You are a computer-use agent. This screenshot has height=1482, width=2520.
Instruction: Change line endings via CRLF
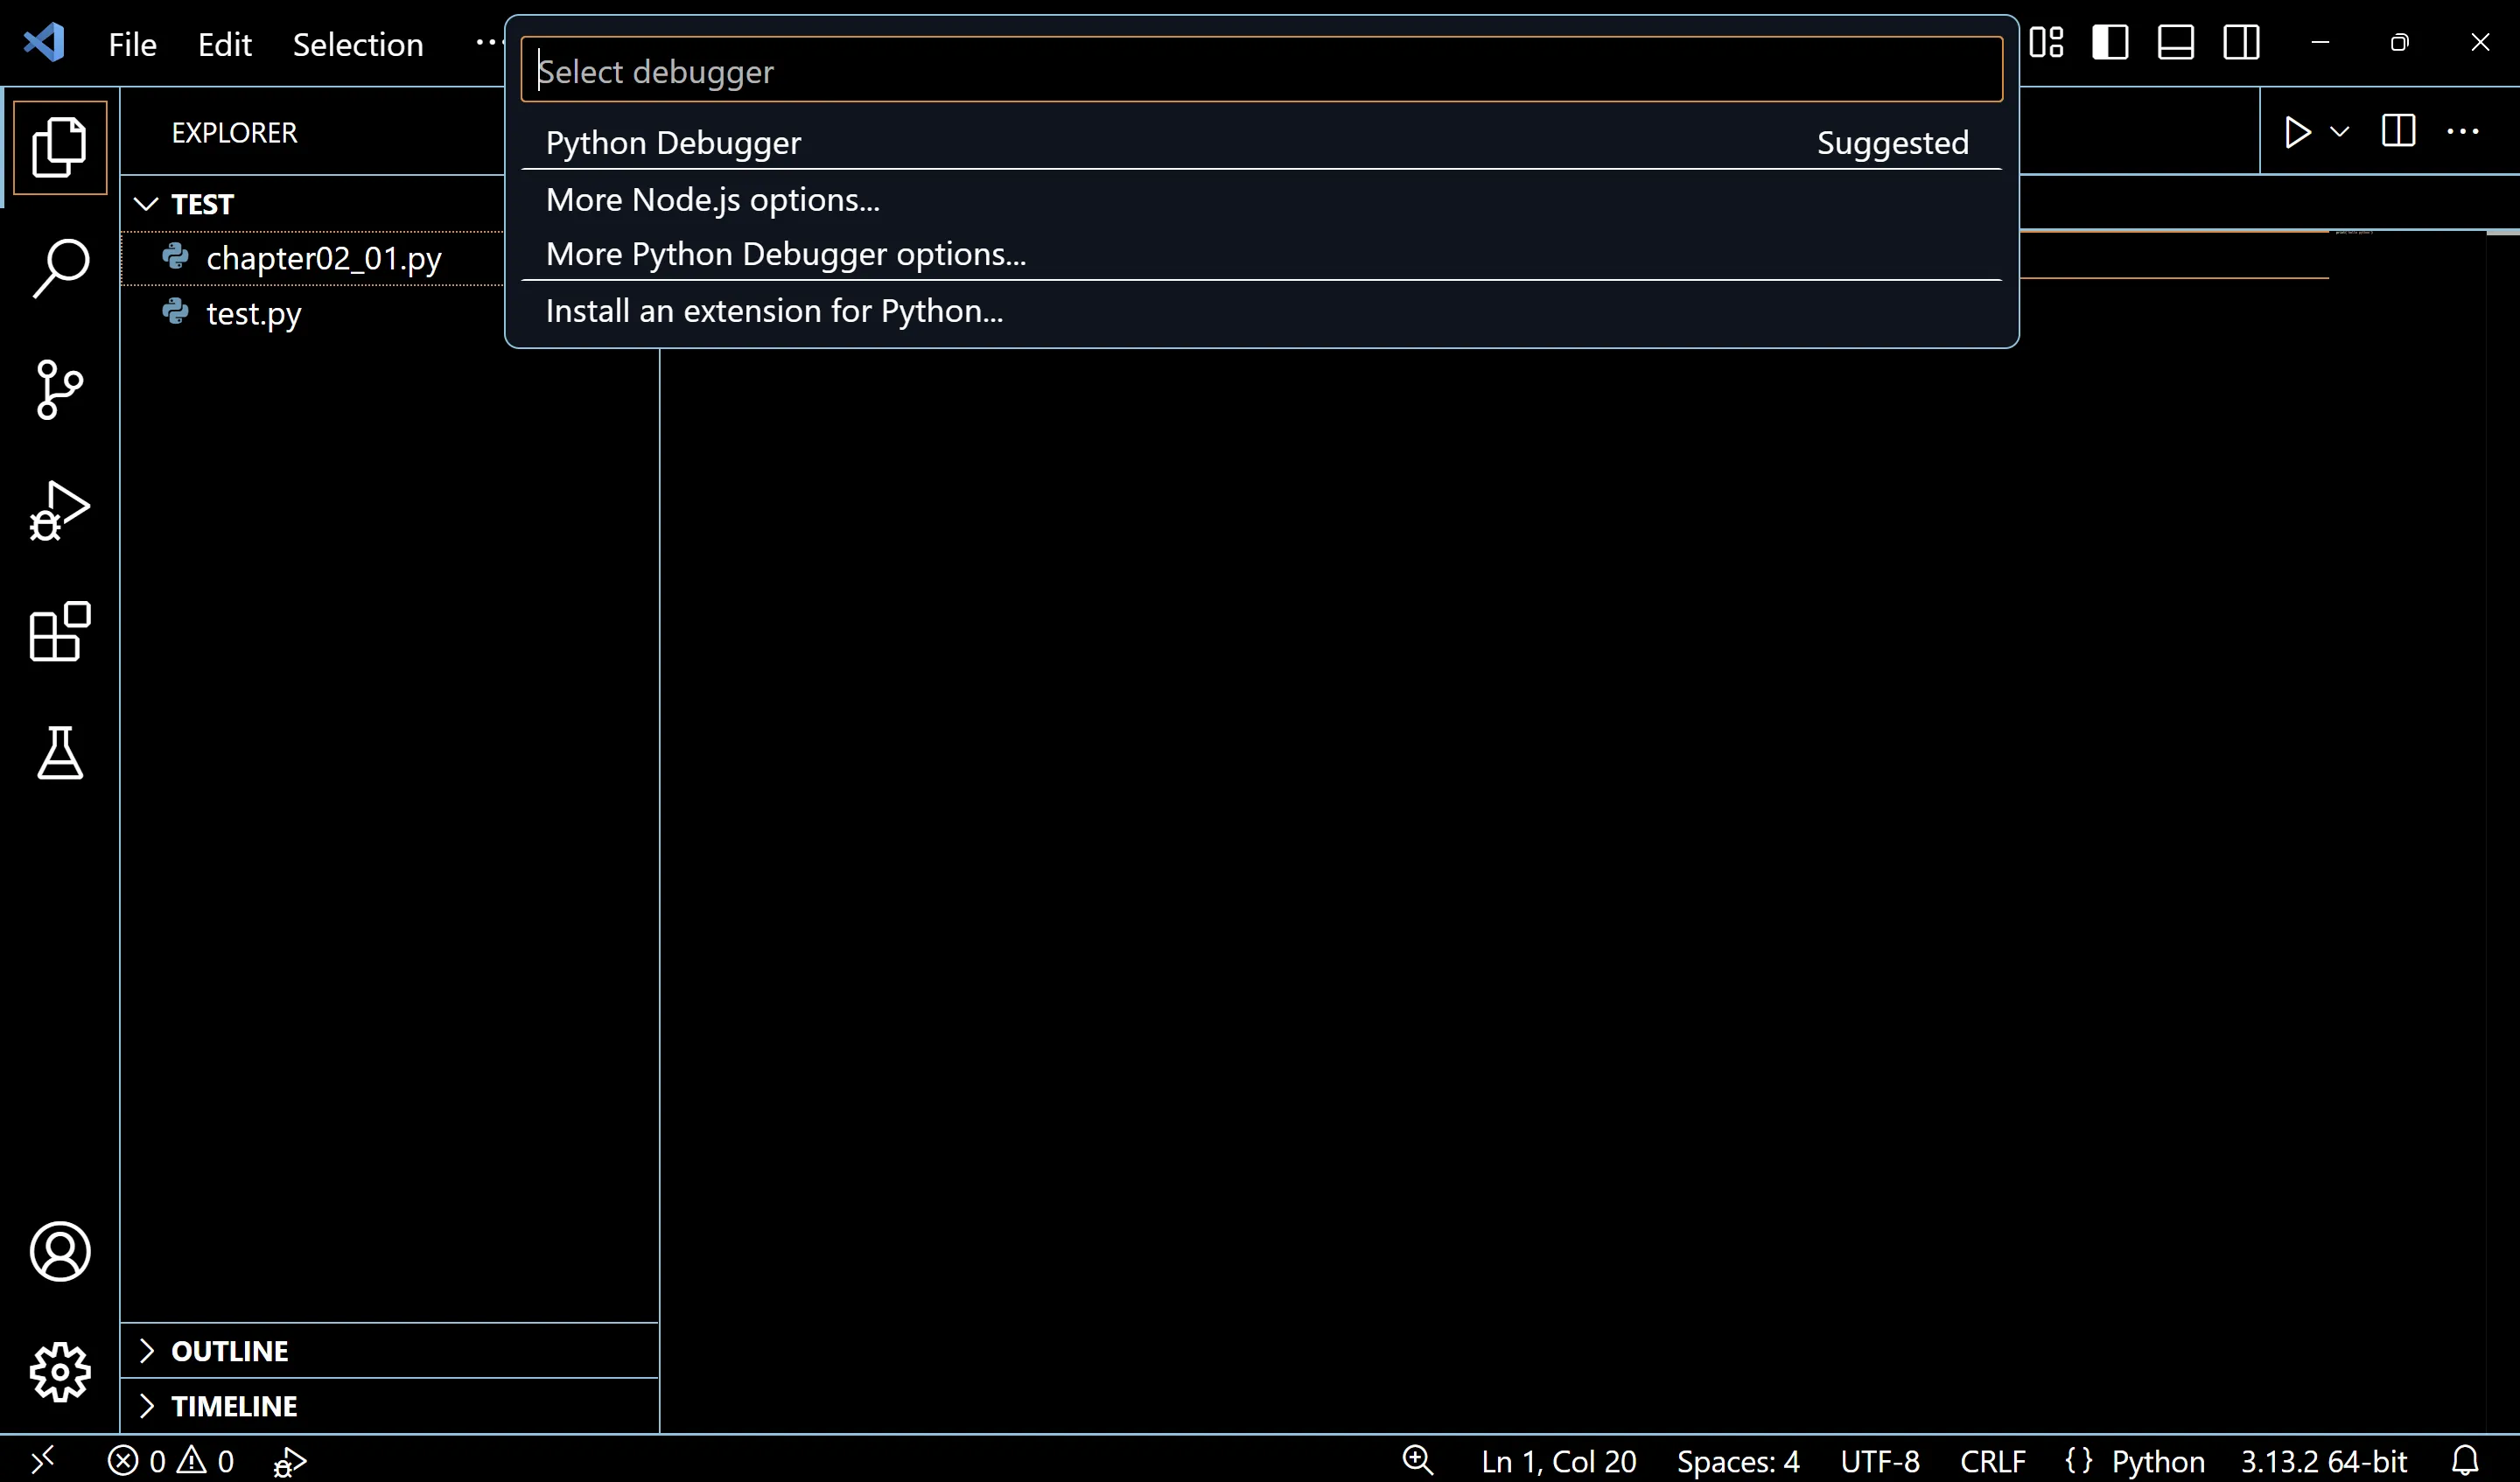[x=1993, y=1461]
